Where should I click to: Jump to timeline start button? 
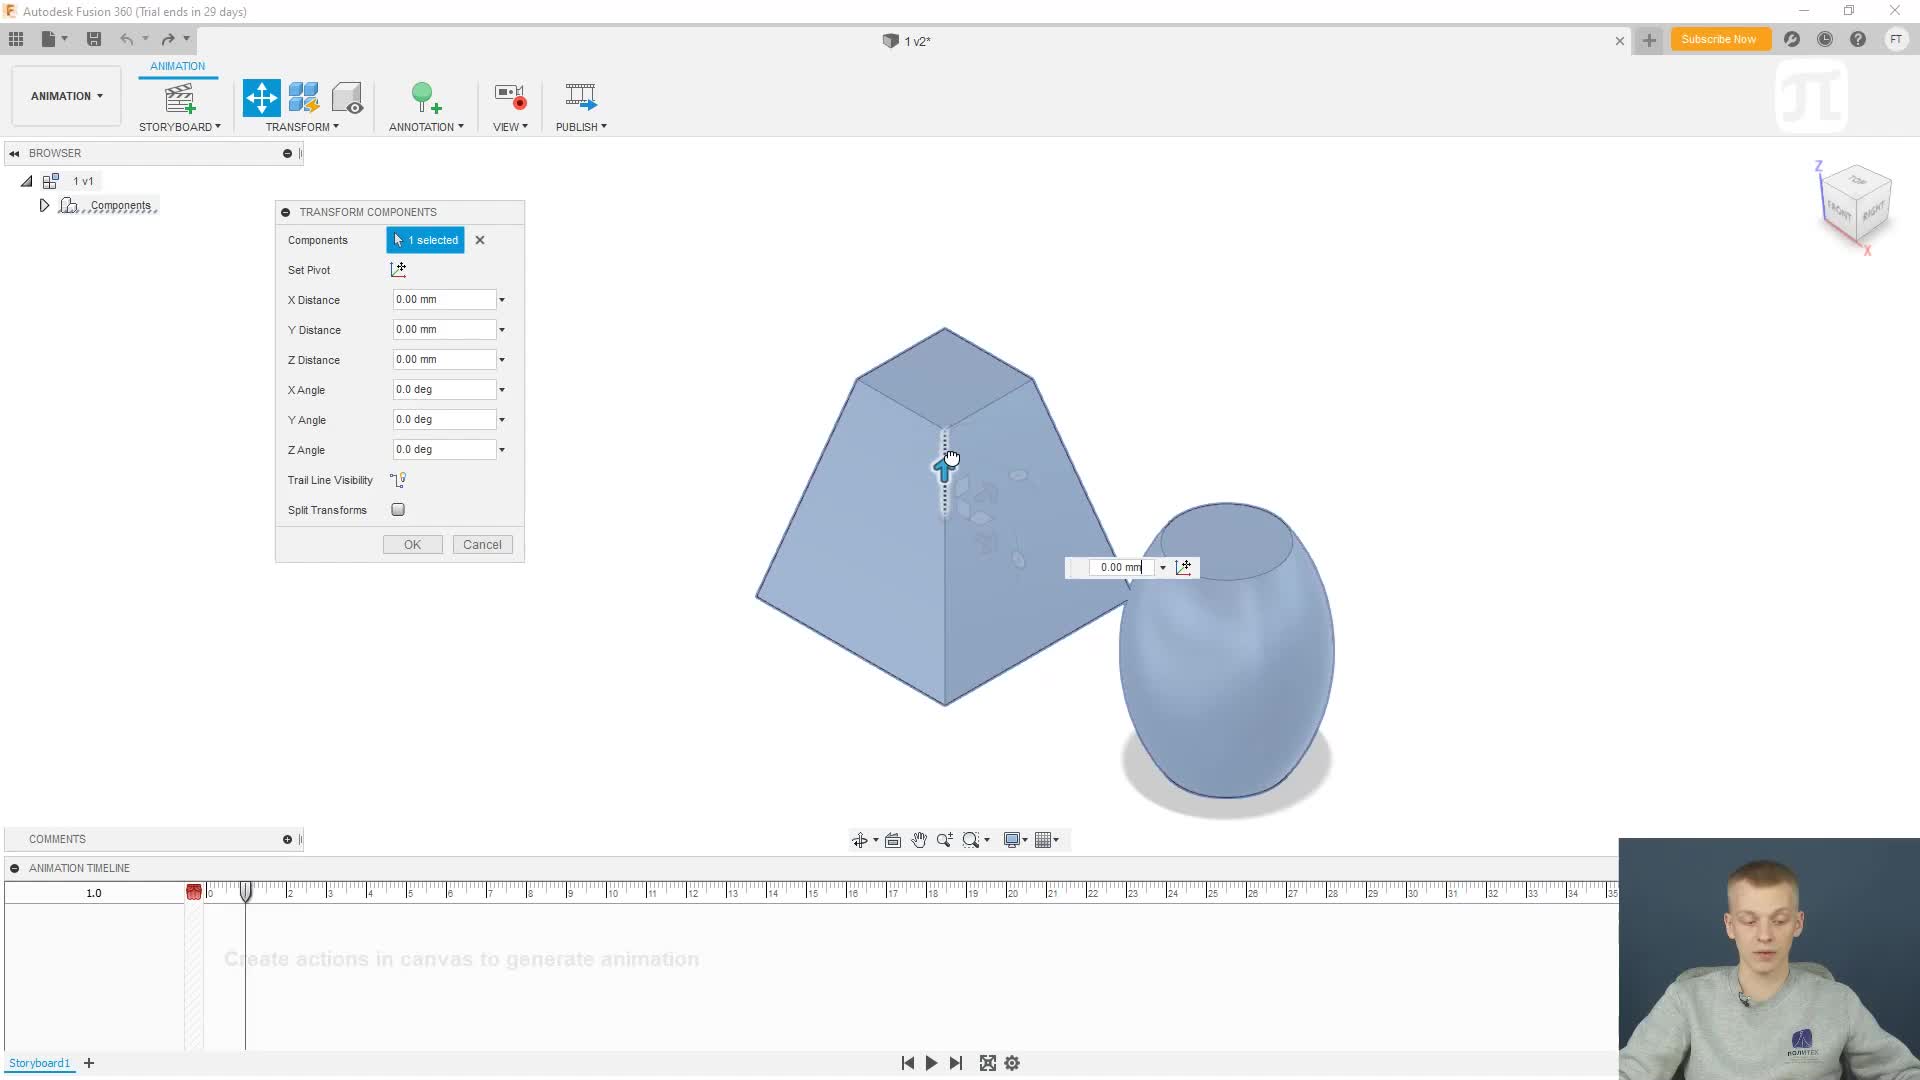click(x=907, y=1063)
